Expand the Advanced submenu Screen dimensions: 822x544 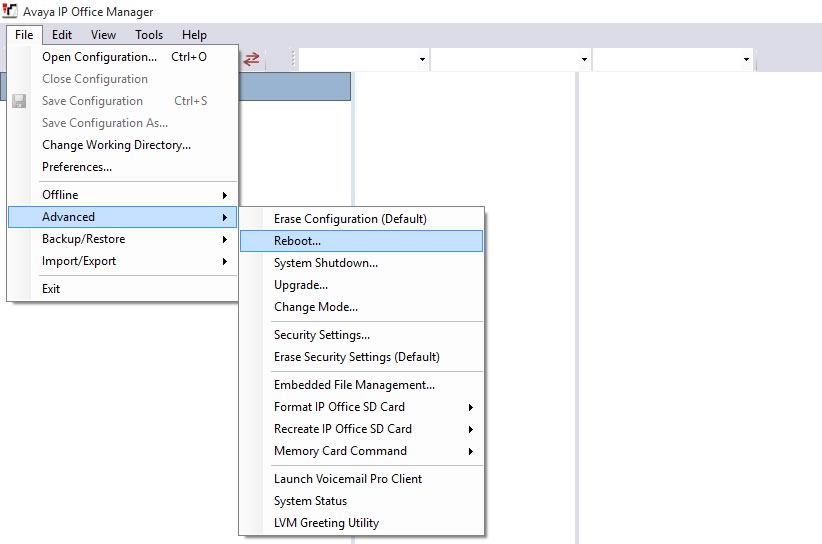[x=123, y=217]
